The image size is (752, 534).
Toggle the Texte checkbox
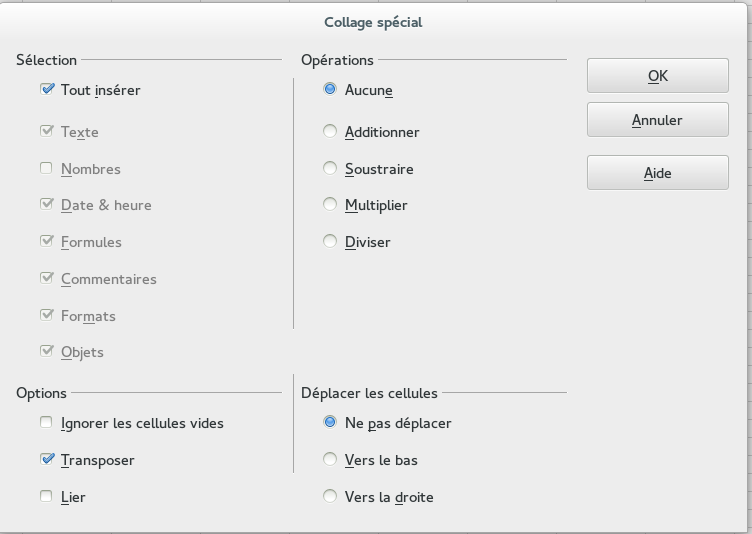(47, 131)
